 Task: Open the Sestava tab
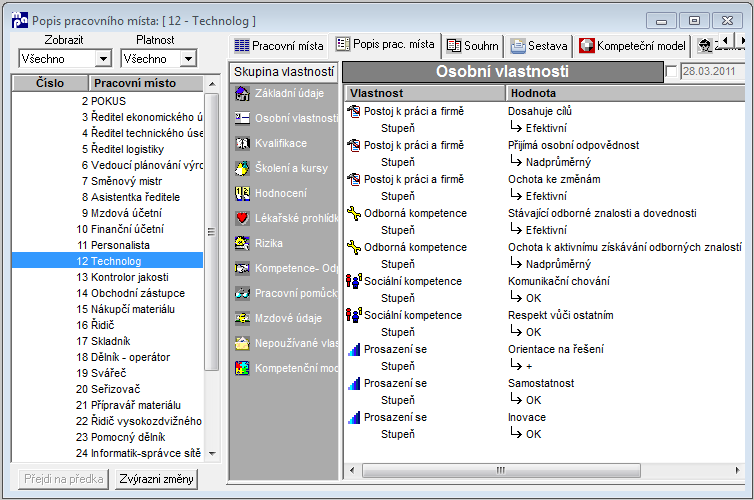click(x=539, y=46)
